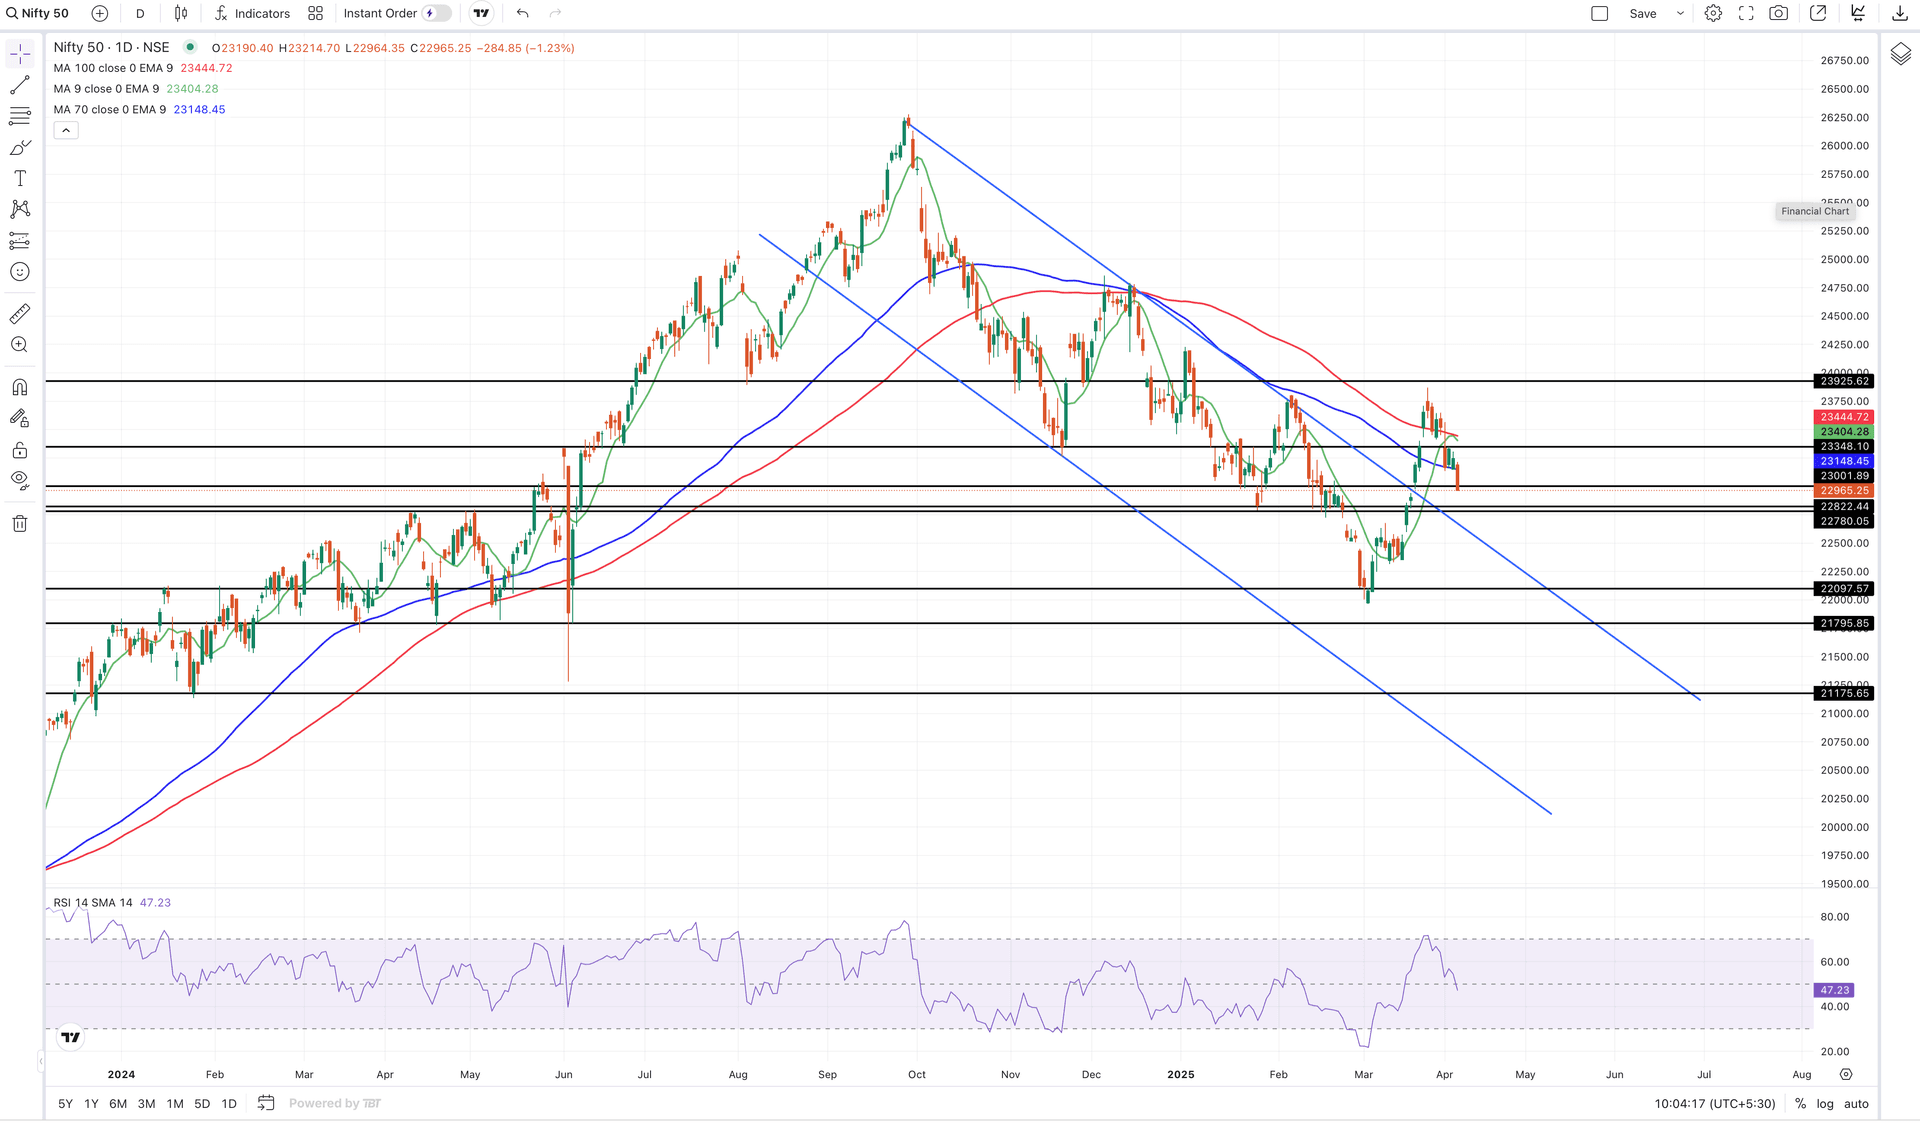Redo the chart action
The height and width of the screenshot is (1124, 1920).
556,14
